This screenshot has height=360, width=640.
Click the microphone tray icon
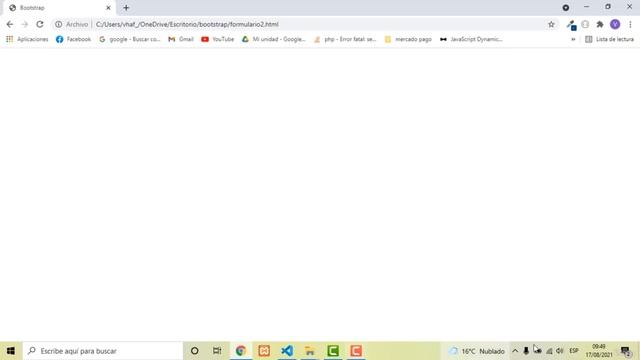coord(526,351)
